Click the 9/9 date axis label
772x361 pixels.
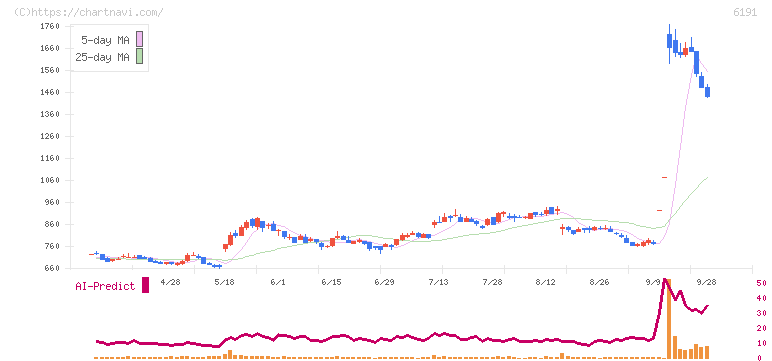click(653, 282)
